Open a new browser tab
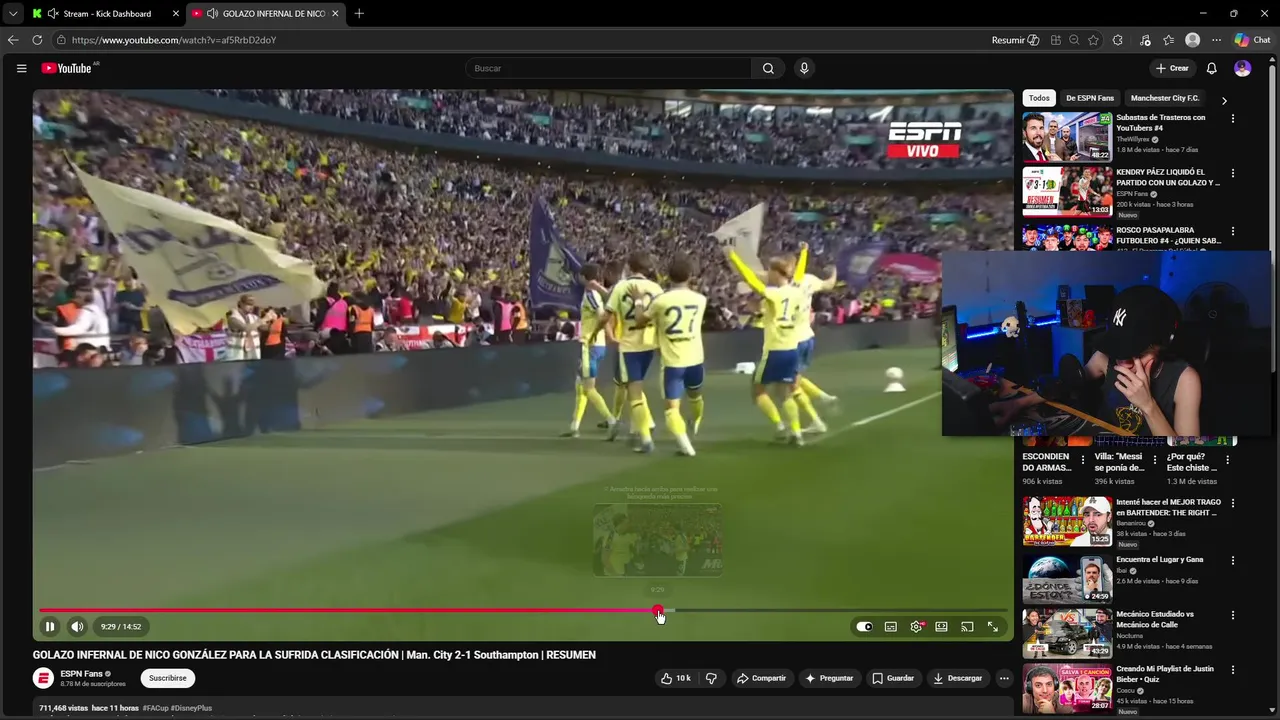The height and width of the screenshot is (720, 1280). point(359,14)
